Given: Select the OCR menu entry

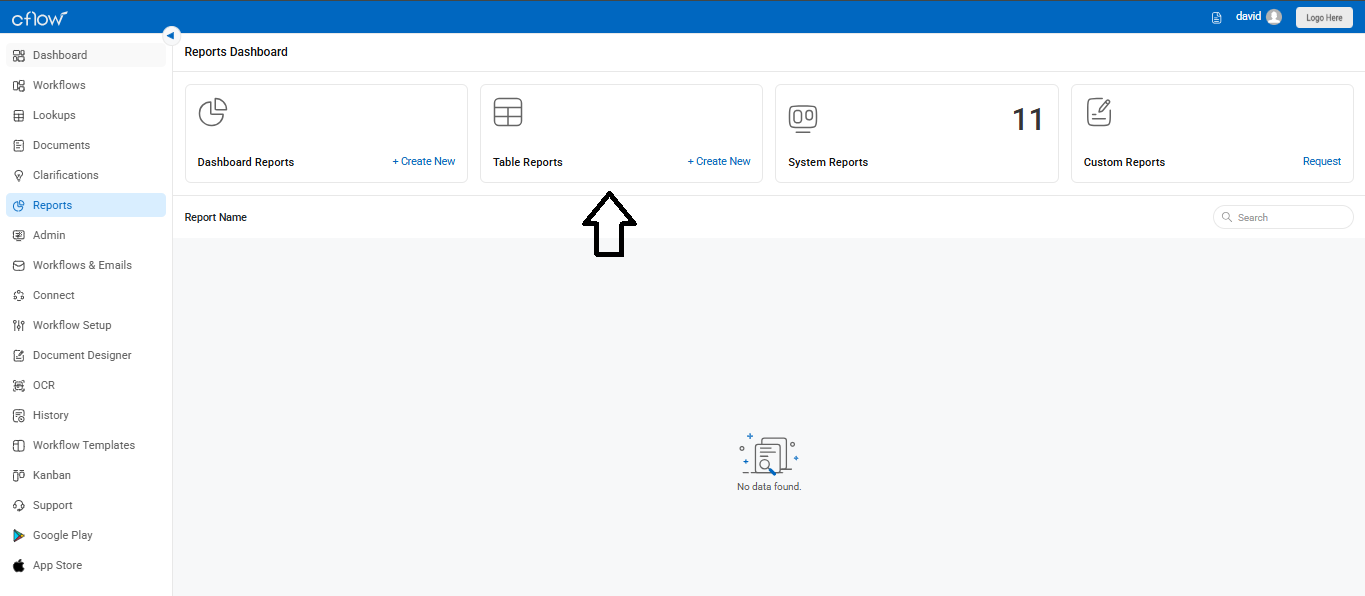Looking at the screenshot, I should point(86,385).
